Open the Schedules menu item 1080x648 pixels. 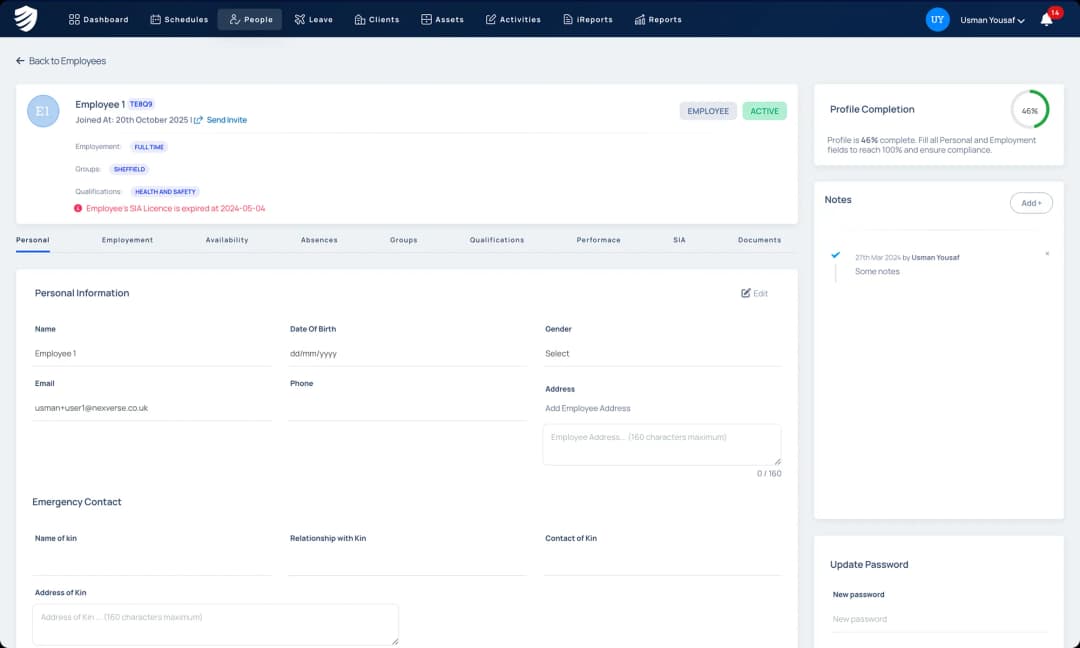[x=179, y=19]
